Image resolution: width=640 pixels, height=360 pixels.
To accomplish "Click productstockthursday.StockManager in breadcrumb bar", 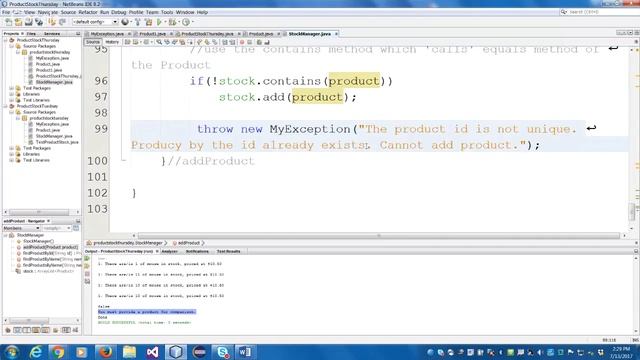I will [127, 243].
